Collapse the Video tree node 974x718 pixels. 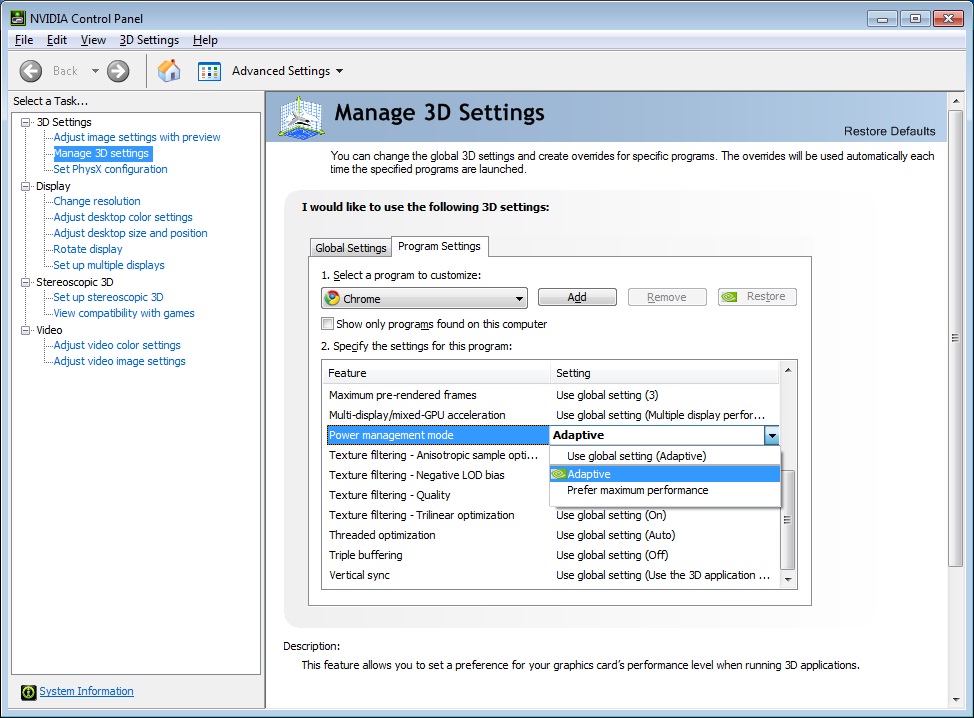pos(25,330)
